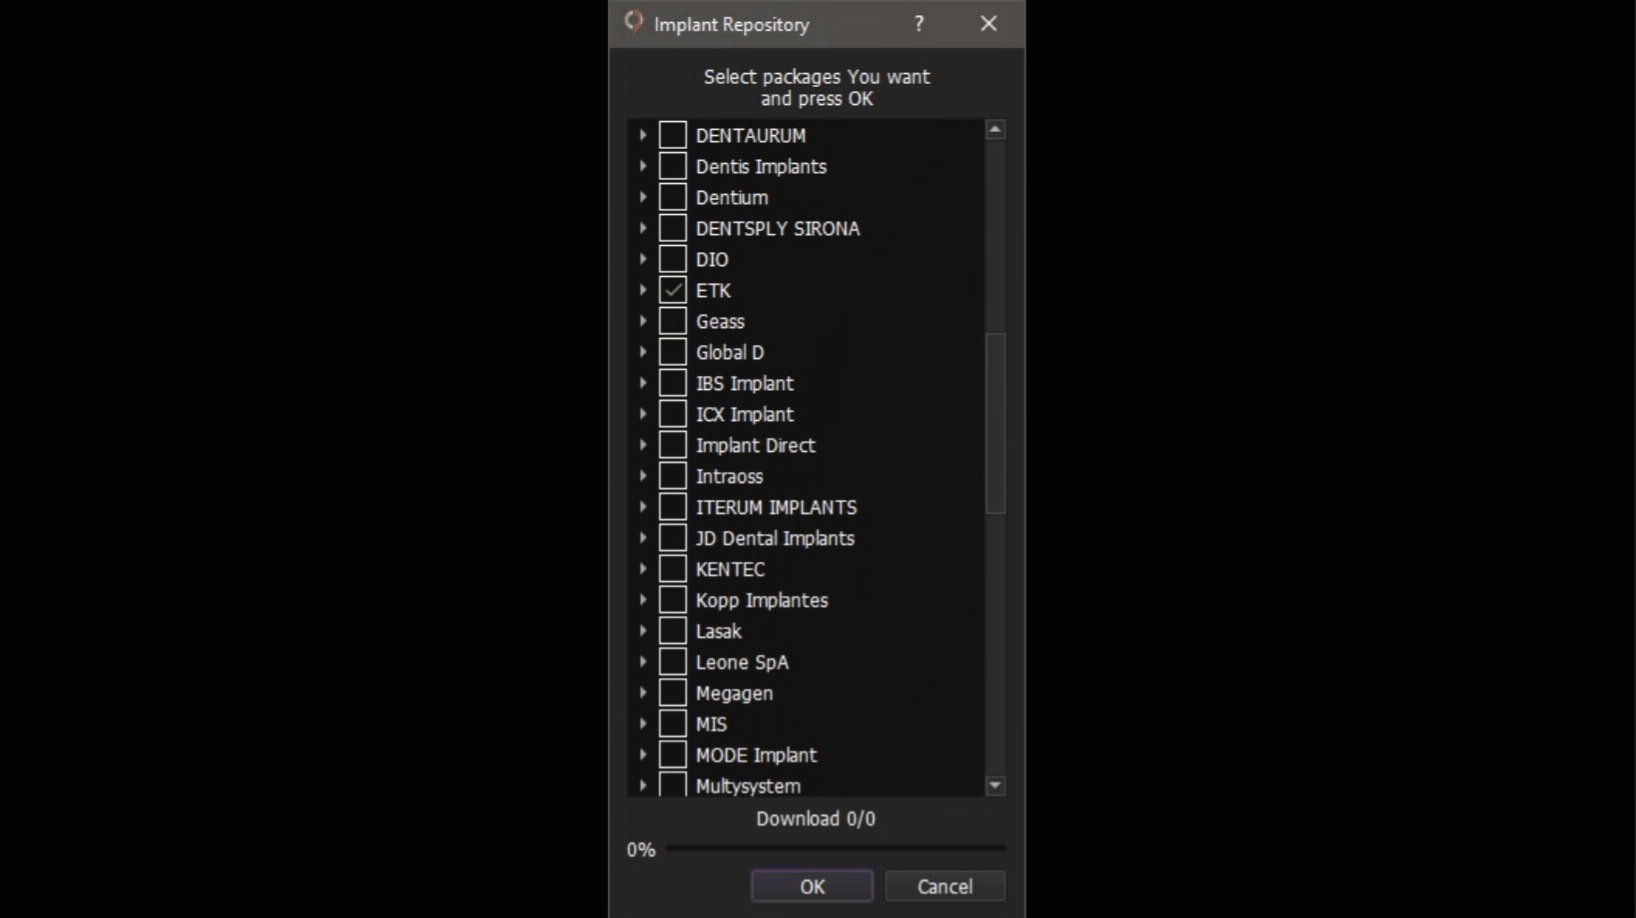Image resolution: width=1636 pixels, height=918 pixels.
Task: Expand the KENTEC tree arrow
Action: [x=643, y=569]
